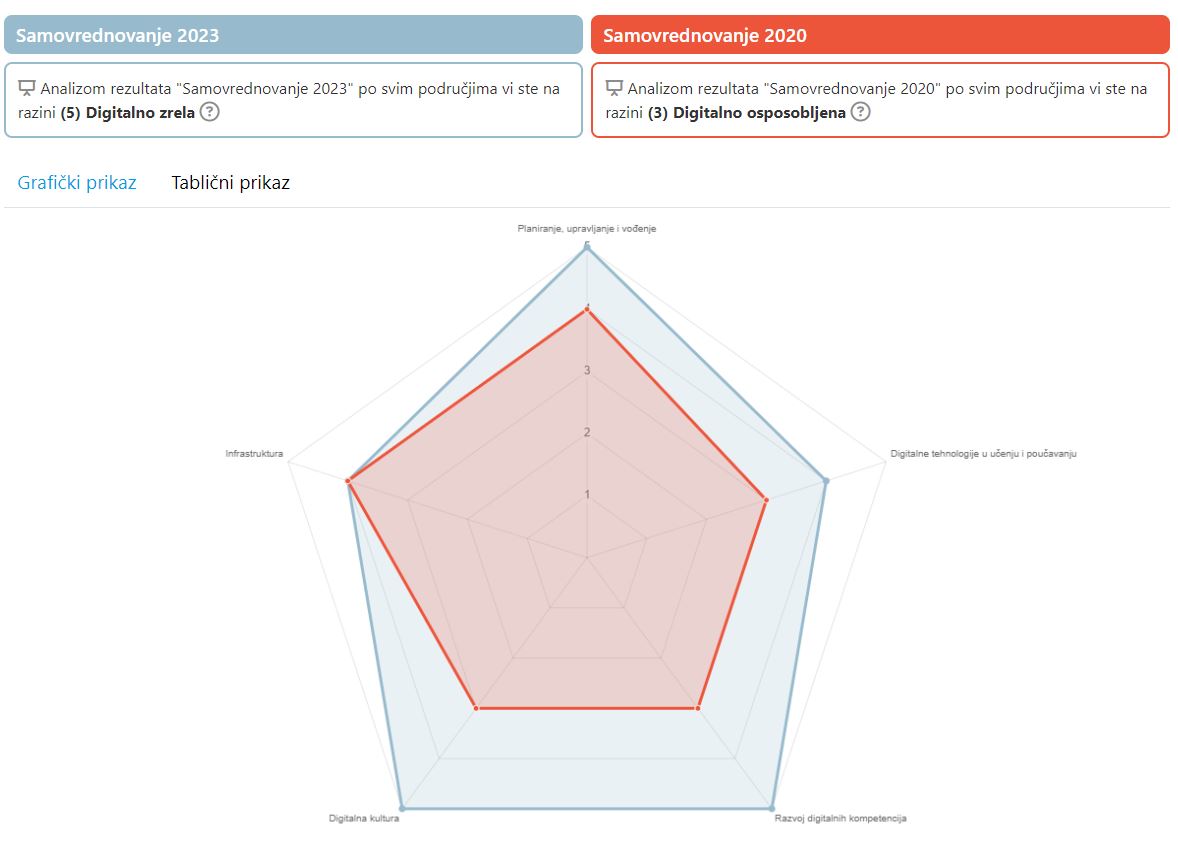Image resolution: width=1178 pixels, height=857 pixels.
Task: Click red data point on Planiranje axis
Action: pyautogui.click(x=587, y=309)
